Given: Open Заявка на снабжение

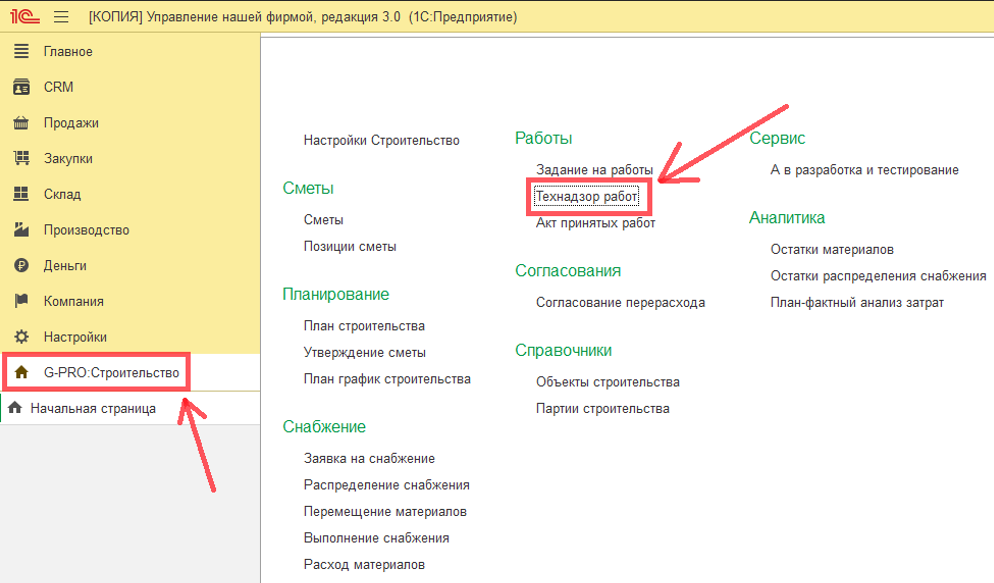Looking at the screenshot, I should 369,458.
